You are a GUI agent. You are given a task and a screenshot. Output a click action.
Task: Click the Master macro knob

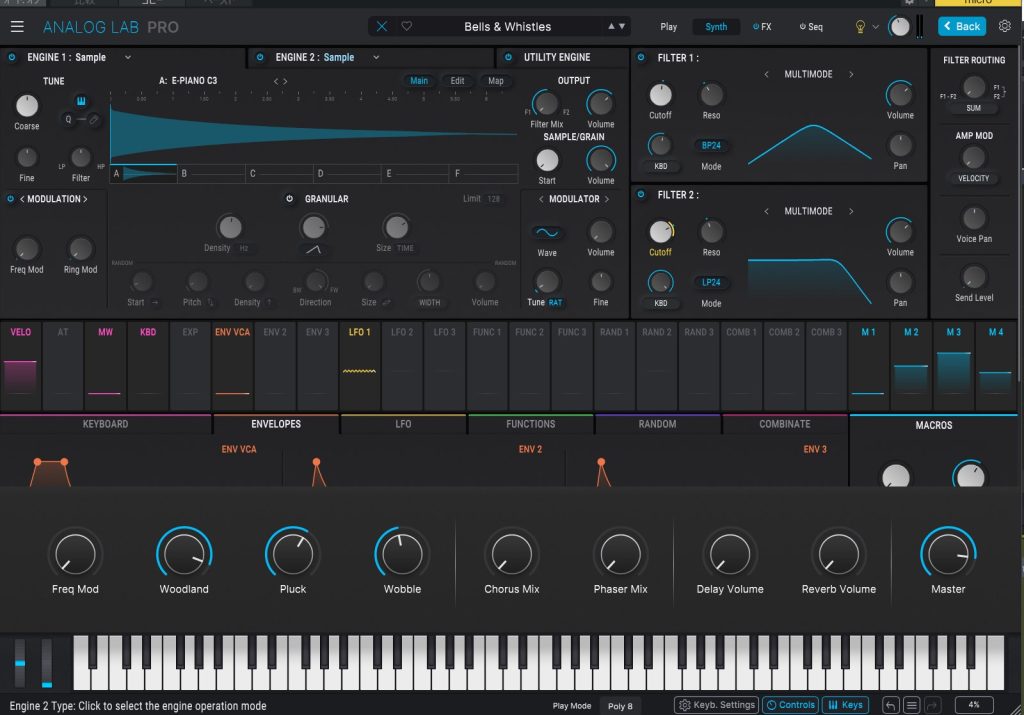947,553
